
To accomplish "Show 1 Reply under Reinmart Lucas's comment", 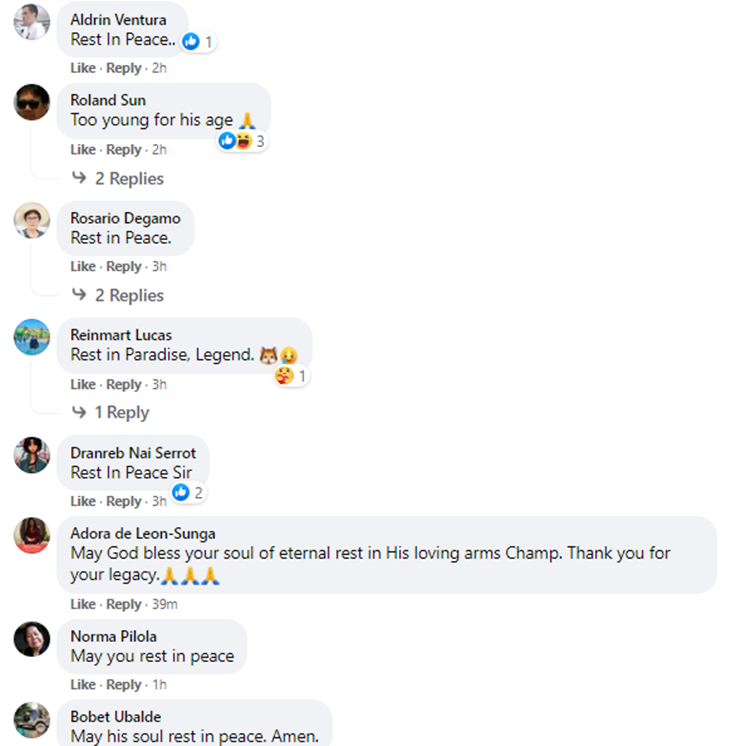I will [121, 413].
